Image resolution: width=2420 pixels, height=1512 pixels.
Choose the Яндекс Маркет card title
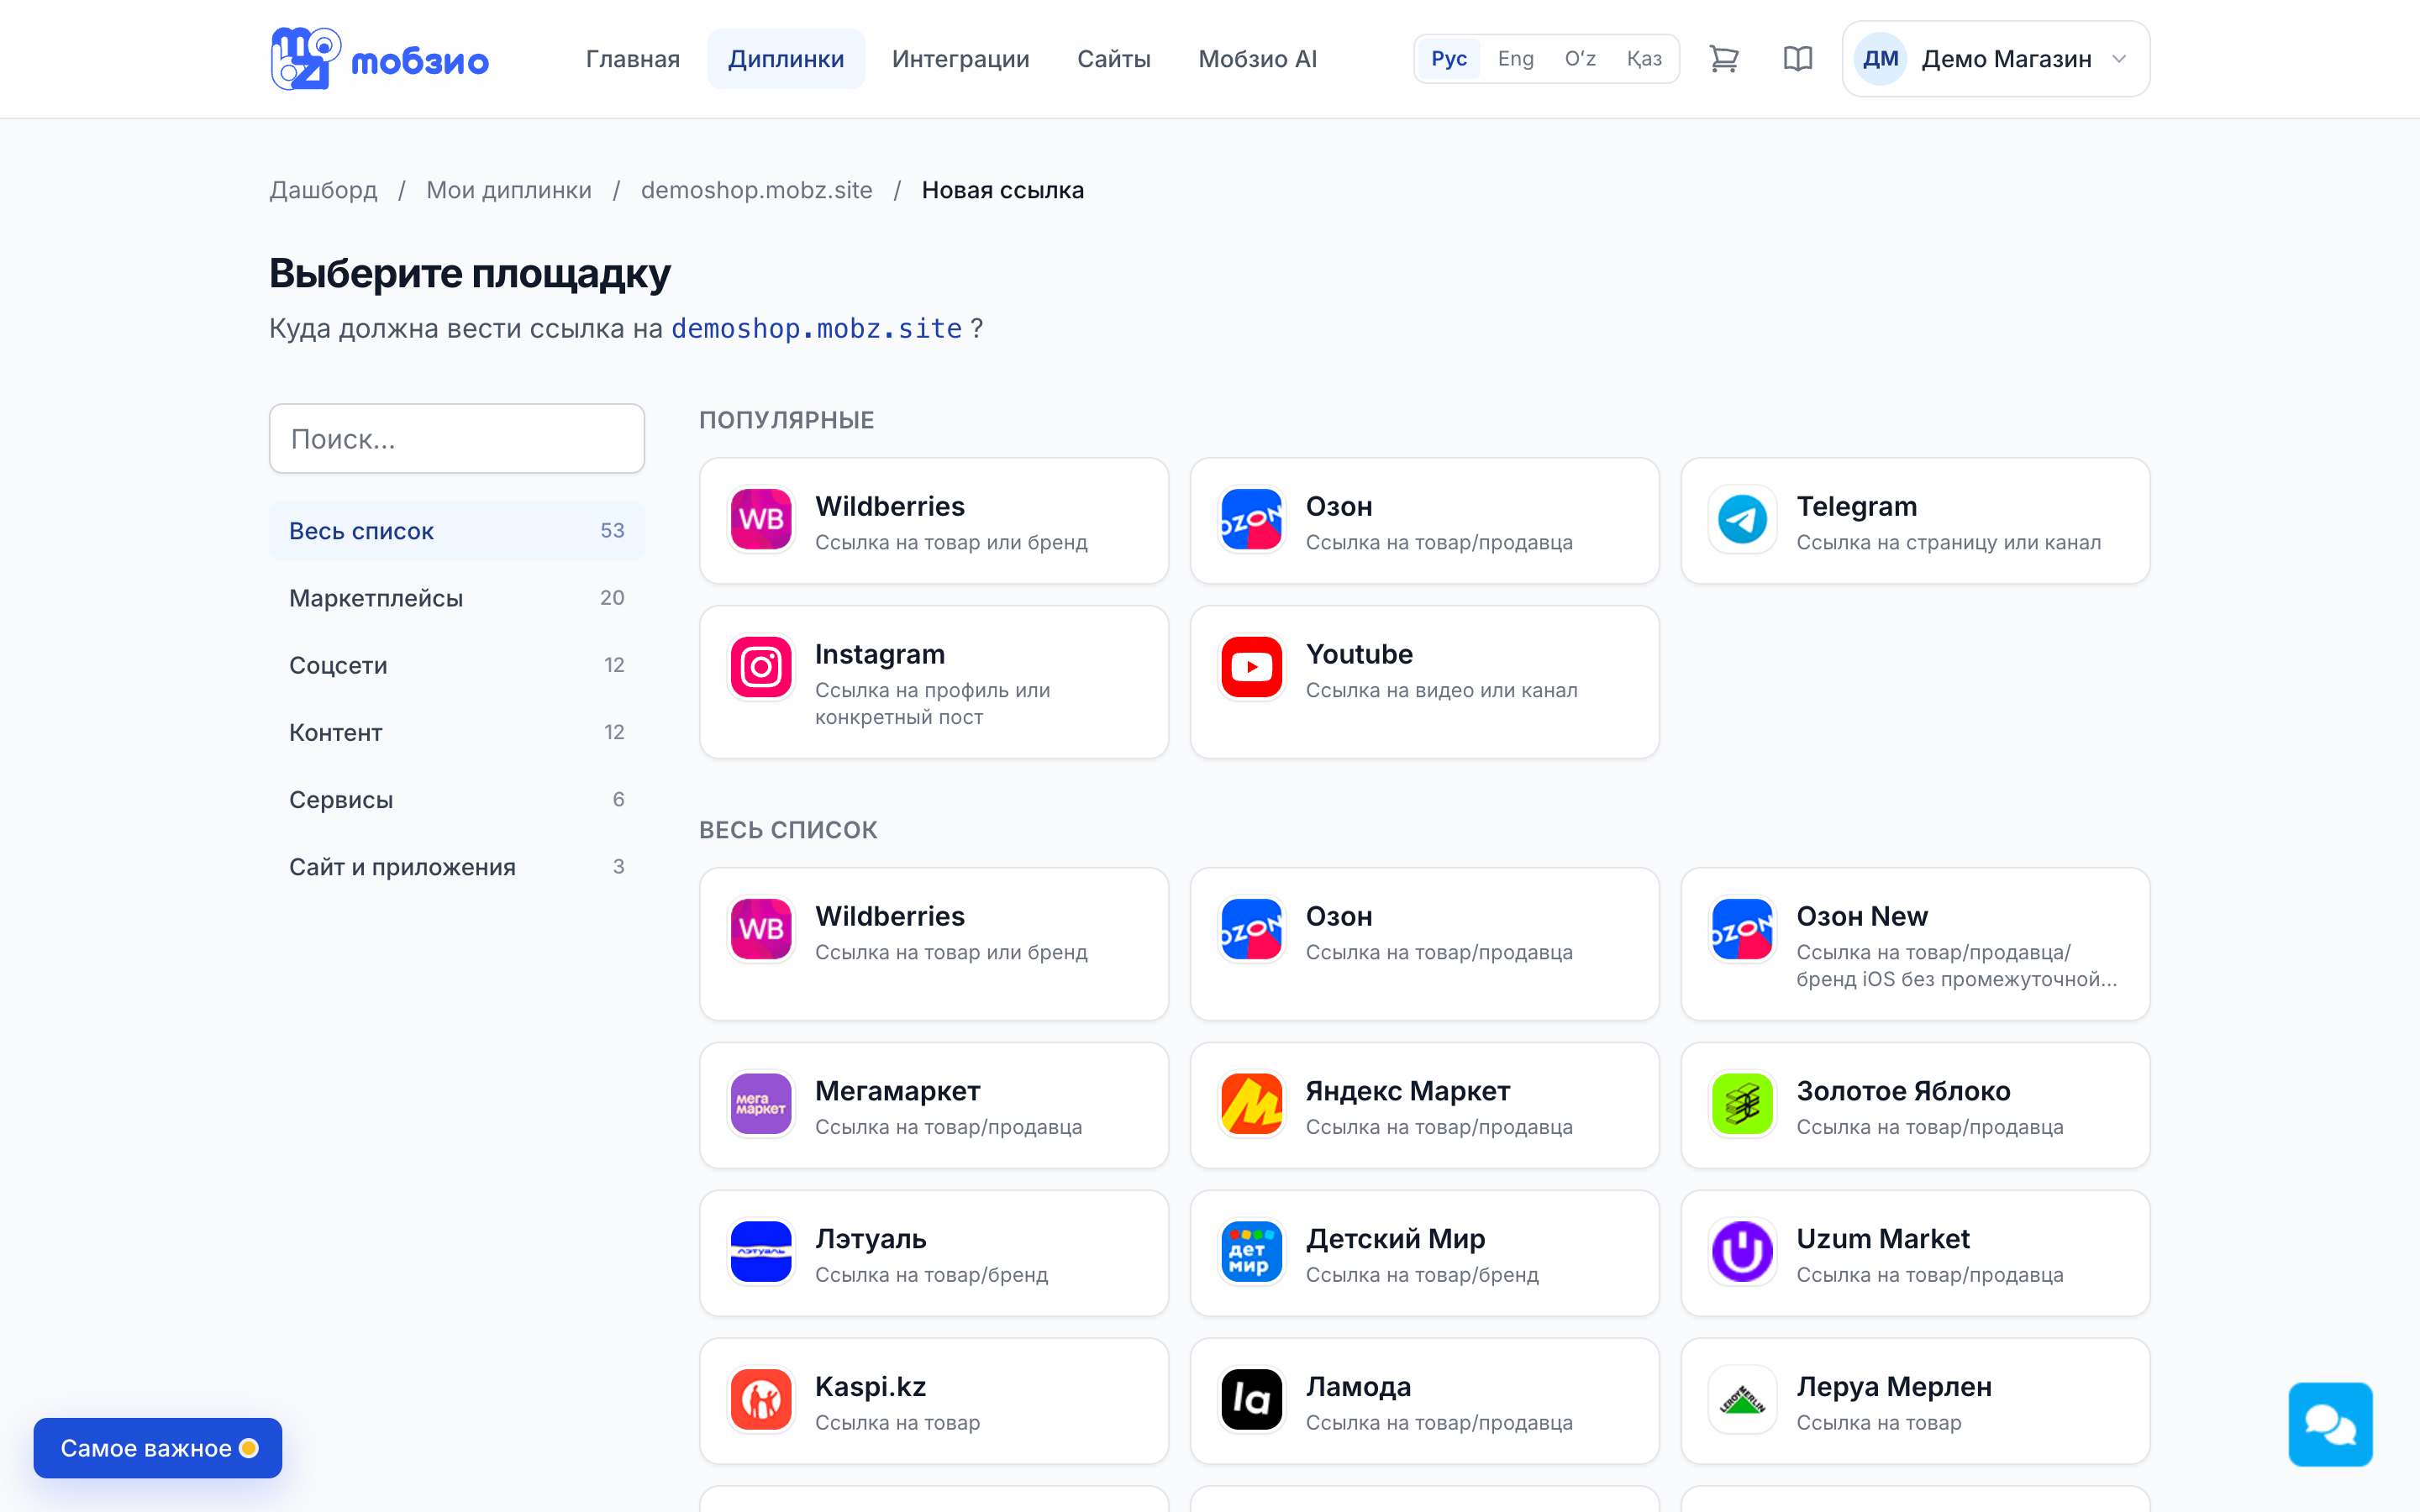coord(1408,1091)
